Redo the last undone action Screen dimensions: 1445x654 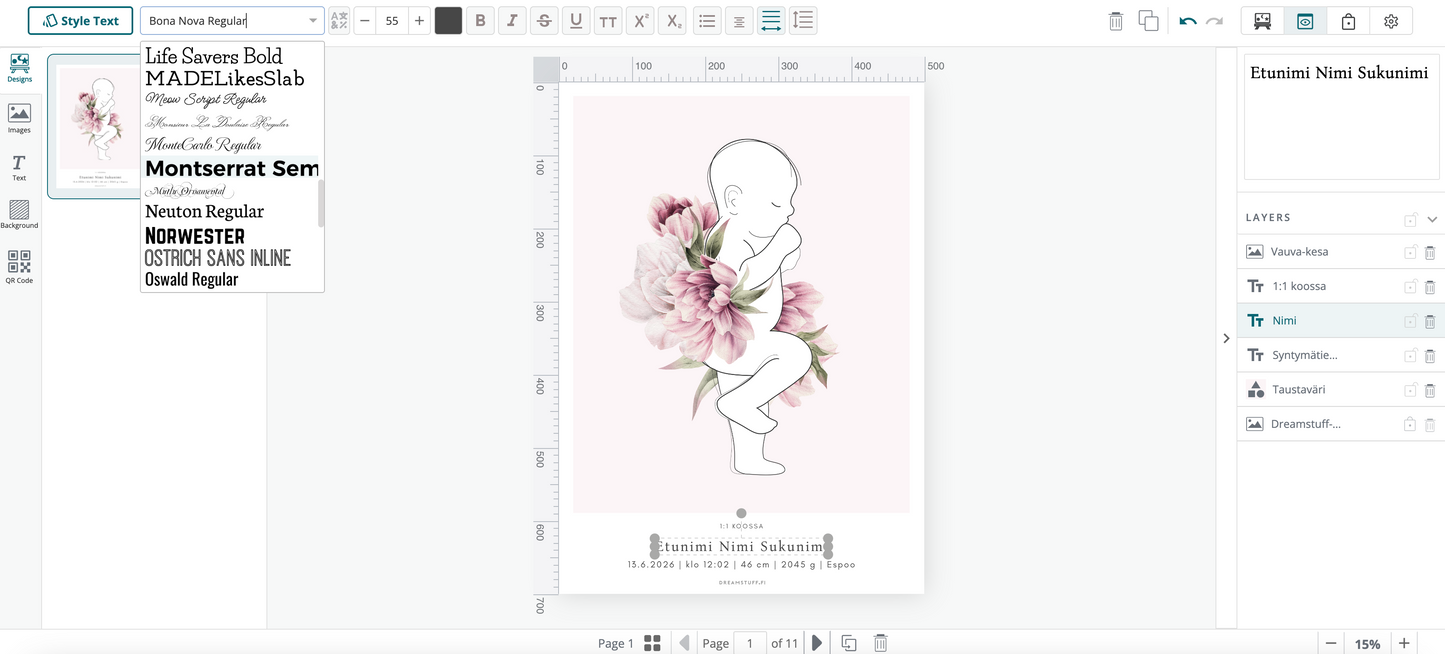point(1214,21)
